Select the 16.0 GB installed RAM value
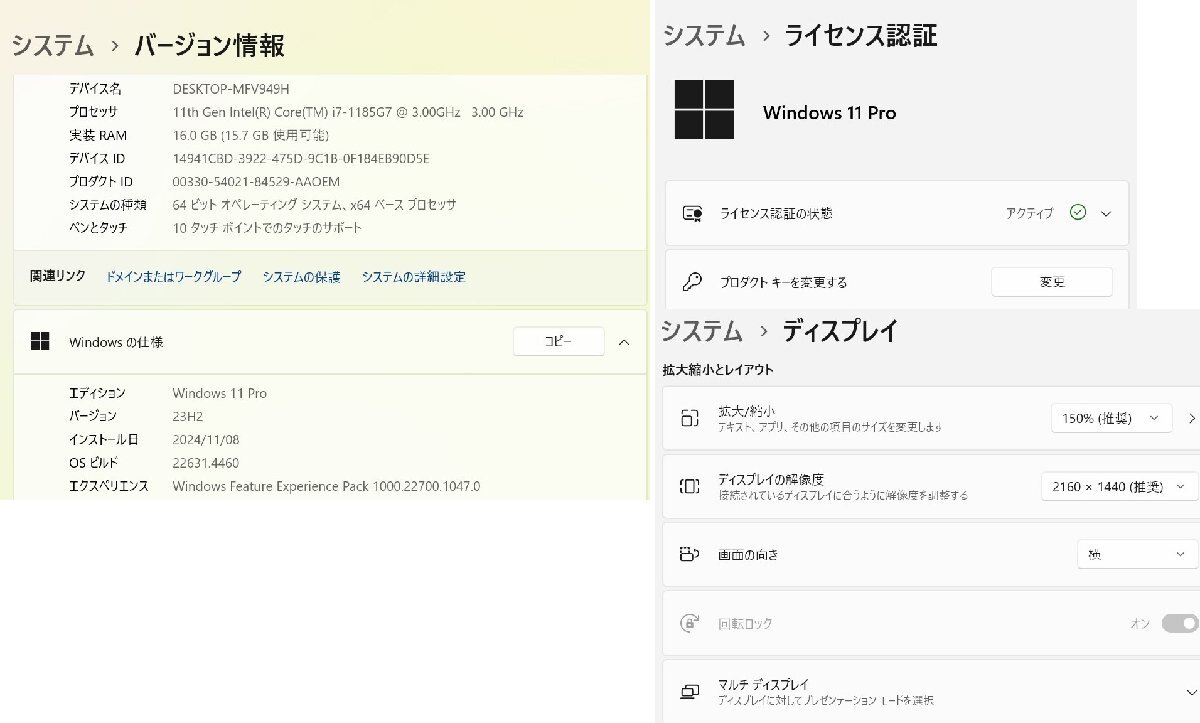Screen dimensions: 1200x723 251,135
